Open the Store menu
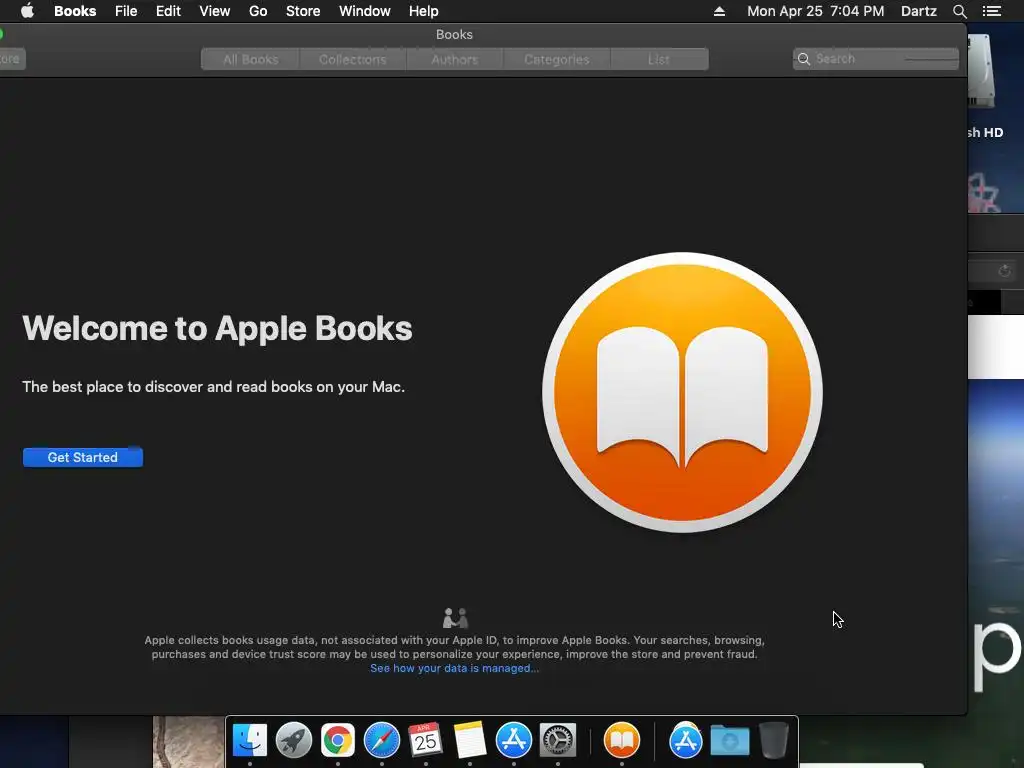Screen dimensions: 1024x768 coord(303,11)
